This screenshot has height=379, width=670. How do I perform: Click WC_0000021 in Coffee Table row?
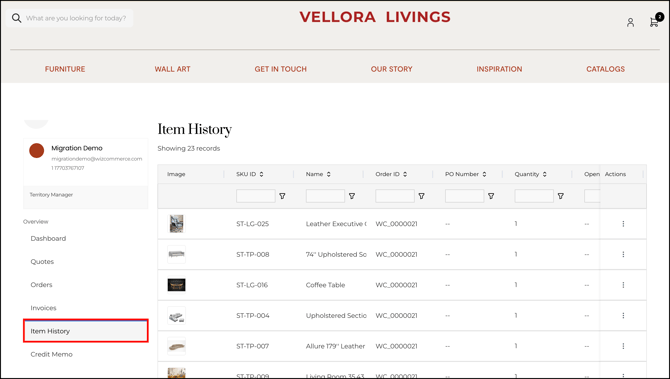[397, 285]
